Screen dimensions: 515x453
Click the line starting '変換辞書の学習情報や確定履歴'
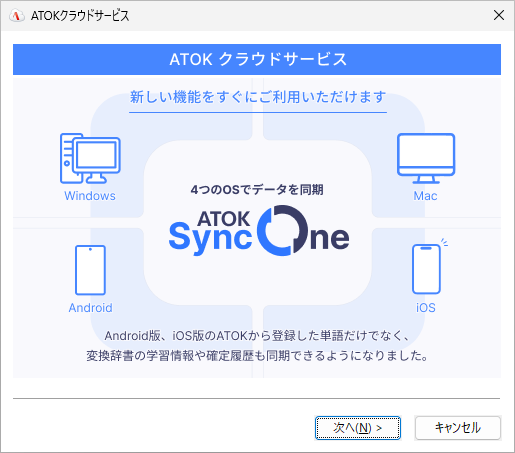[x=257, y=356]
